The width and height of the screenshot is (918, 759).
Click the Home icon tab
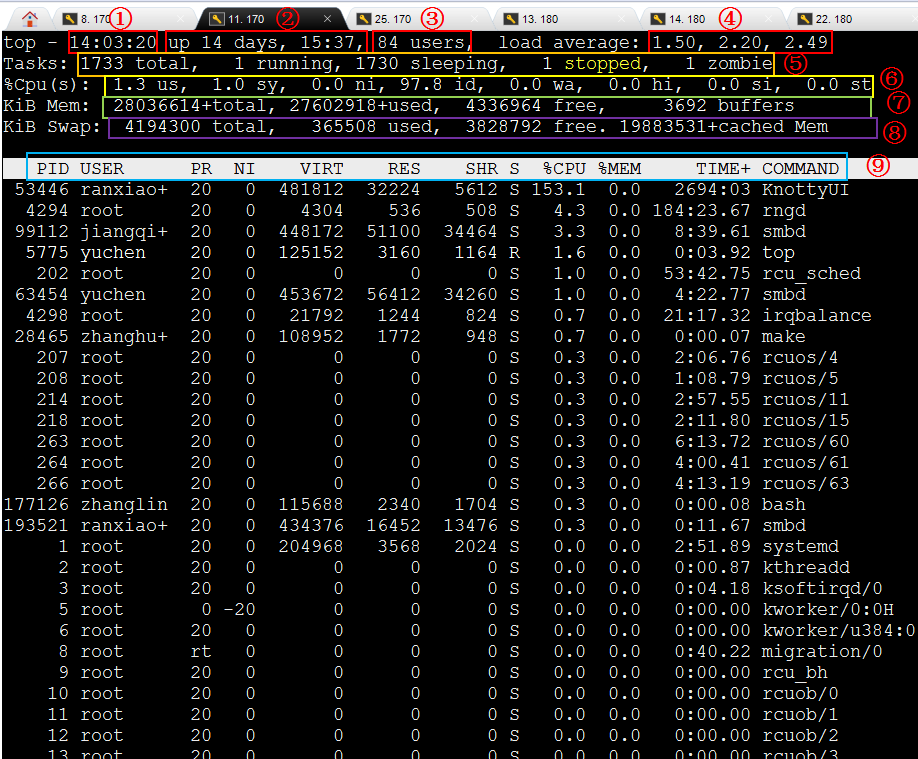click(30, 18)
